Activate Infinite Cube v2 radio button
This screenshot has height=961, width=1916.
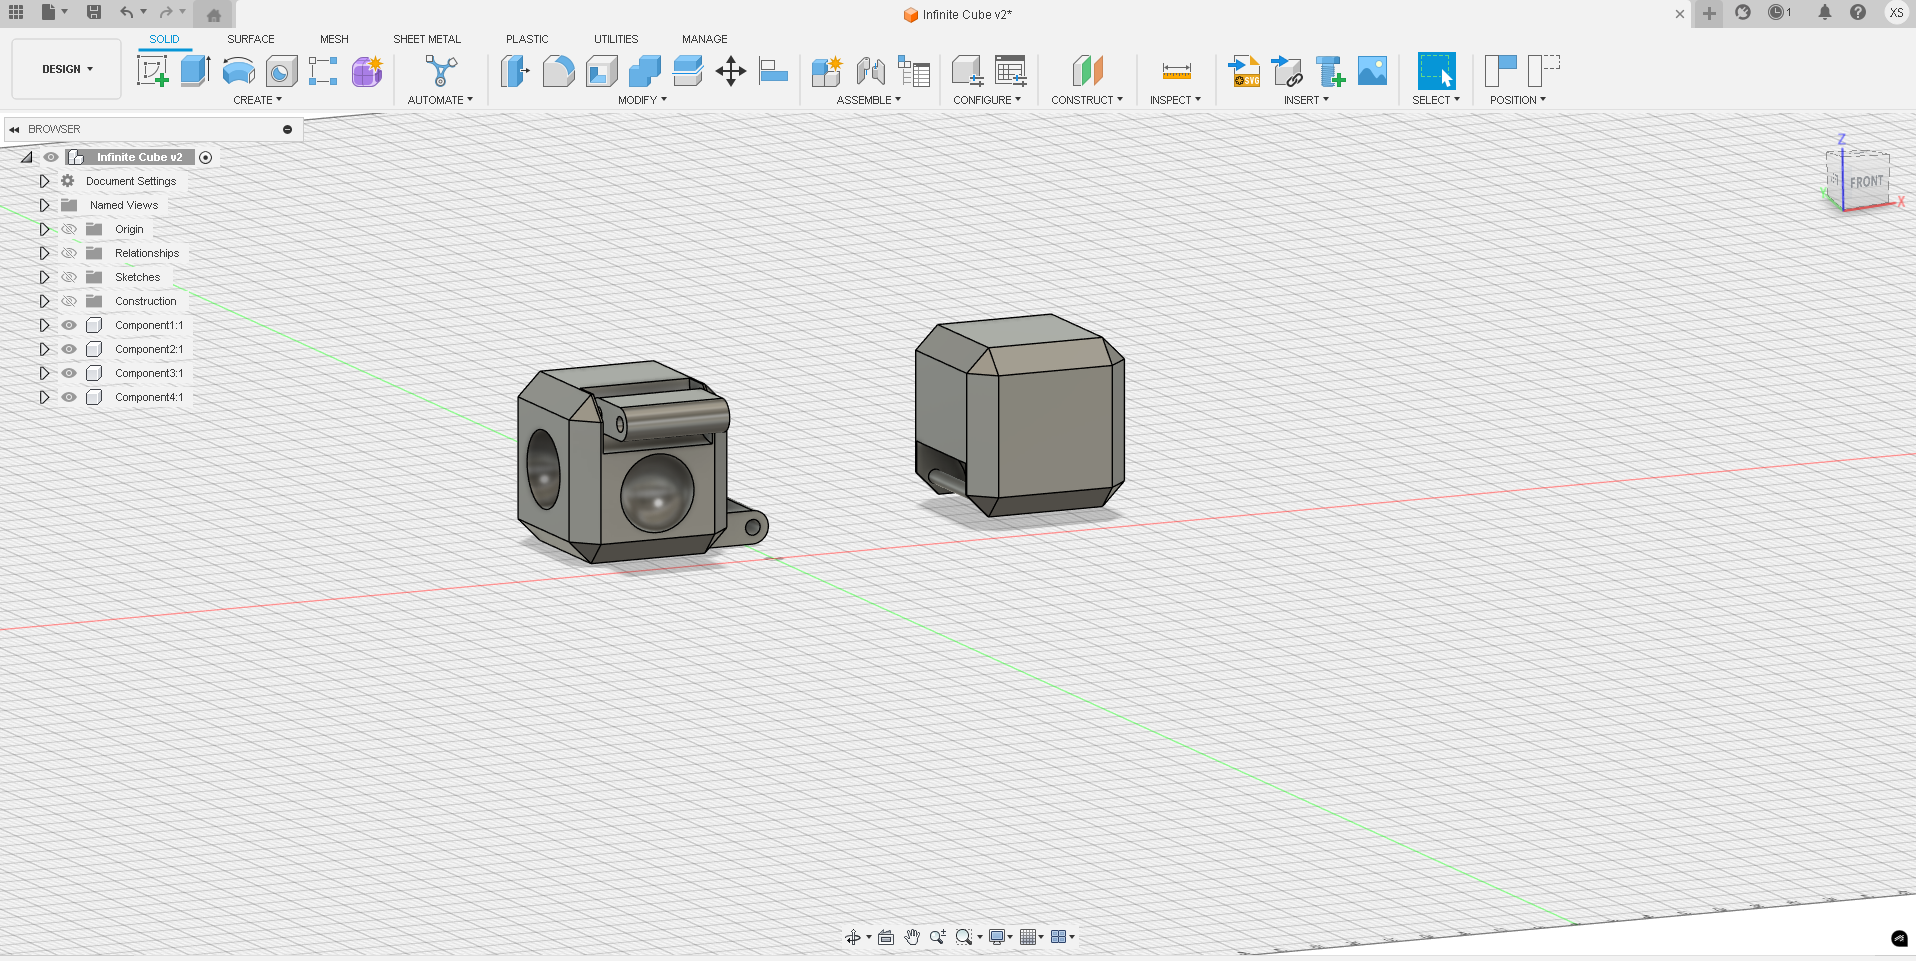pos(206,157)
